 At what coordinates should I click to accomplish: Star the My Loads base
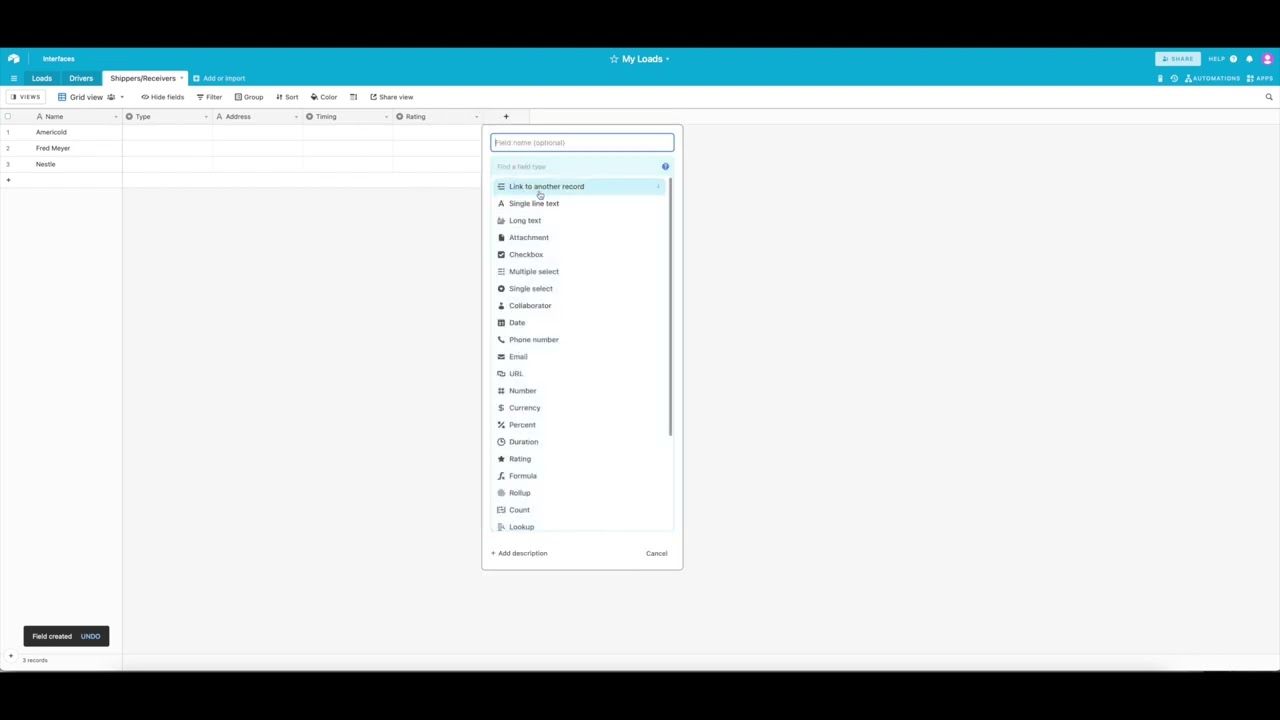click(614, 59)
